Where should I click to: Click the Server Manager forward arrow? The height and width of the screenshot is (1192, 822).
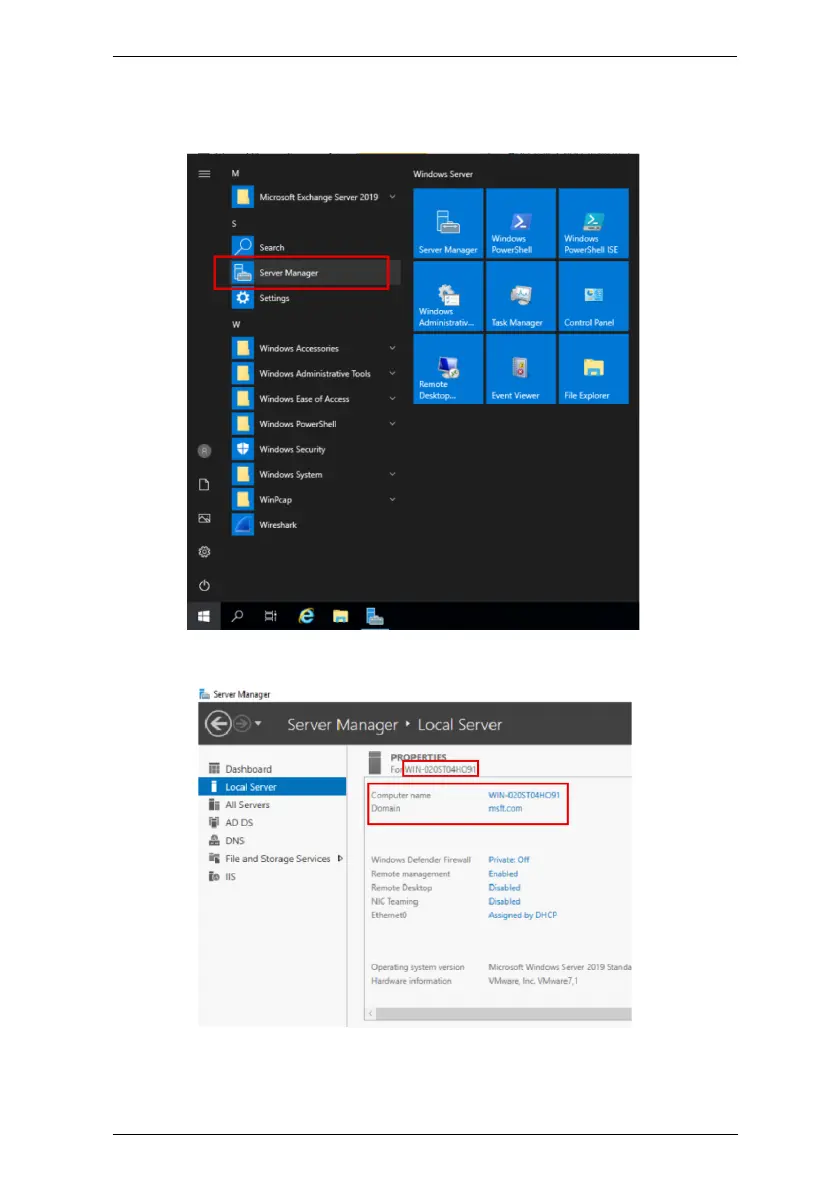pyautogui.click(x=242, y=724)
